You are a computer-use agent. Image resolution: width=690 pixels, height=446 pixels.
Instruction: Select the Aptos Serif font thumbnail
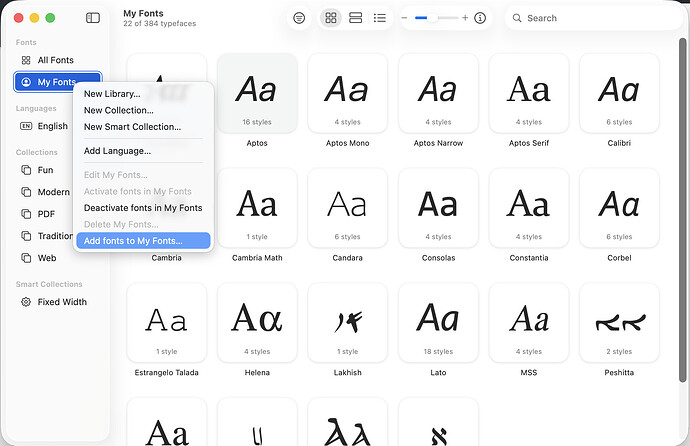click(x=529, y=93)
